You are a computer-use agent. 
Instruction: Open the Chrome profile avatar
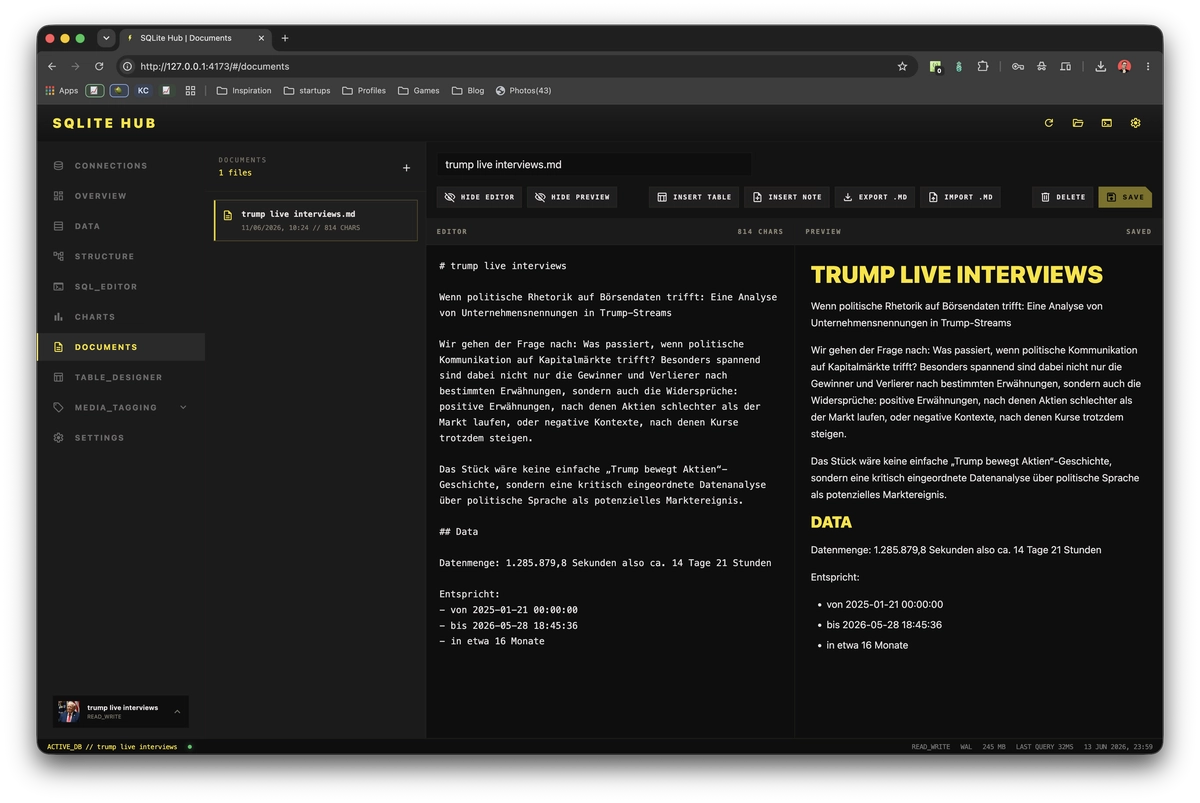click(1124, 66)
